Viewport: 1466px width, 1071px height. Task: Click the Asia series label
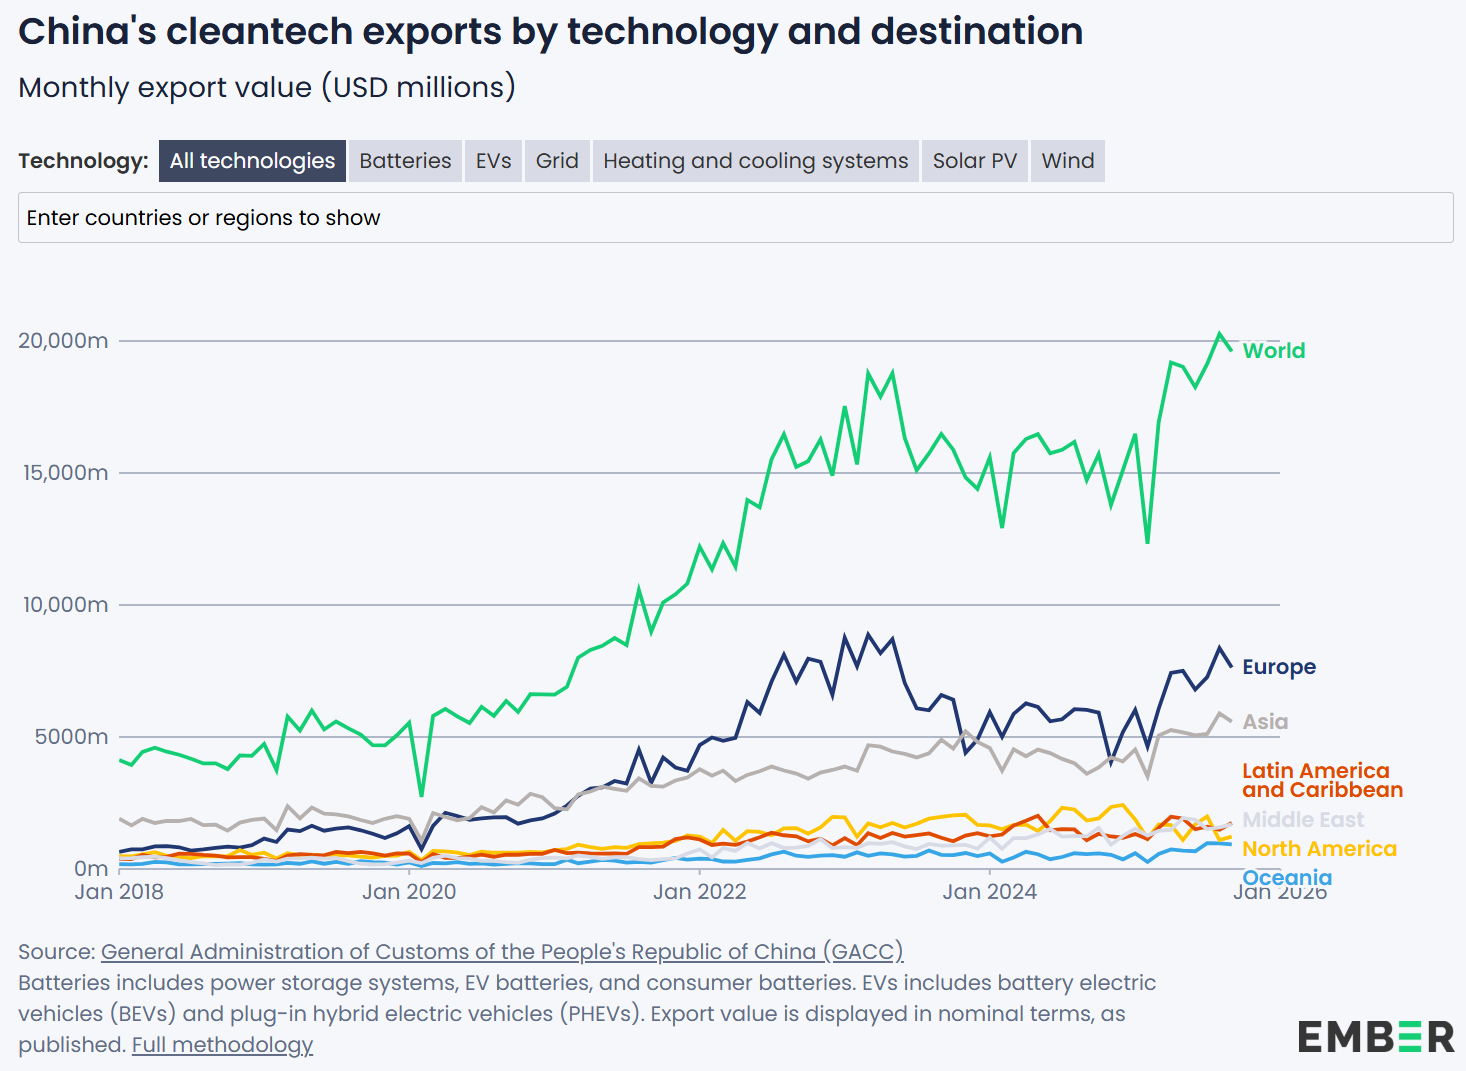coord(1263,721)
